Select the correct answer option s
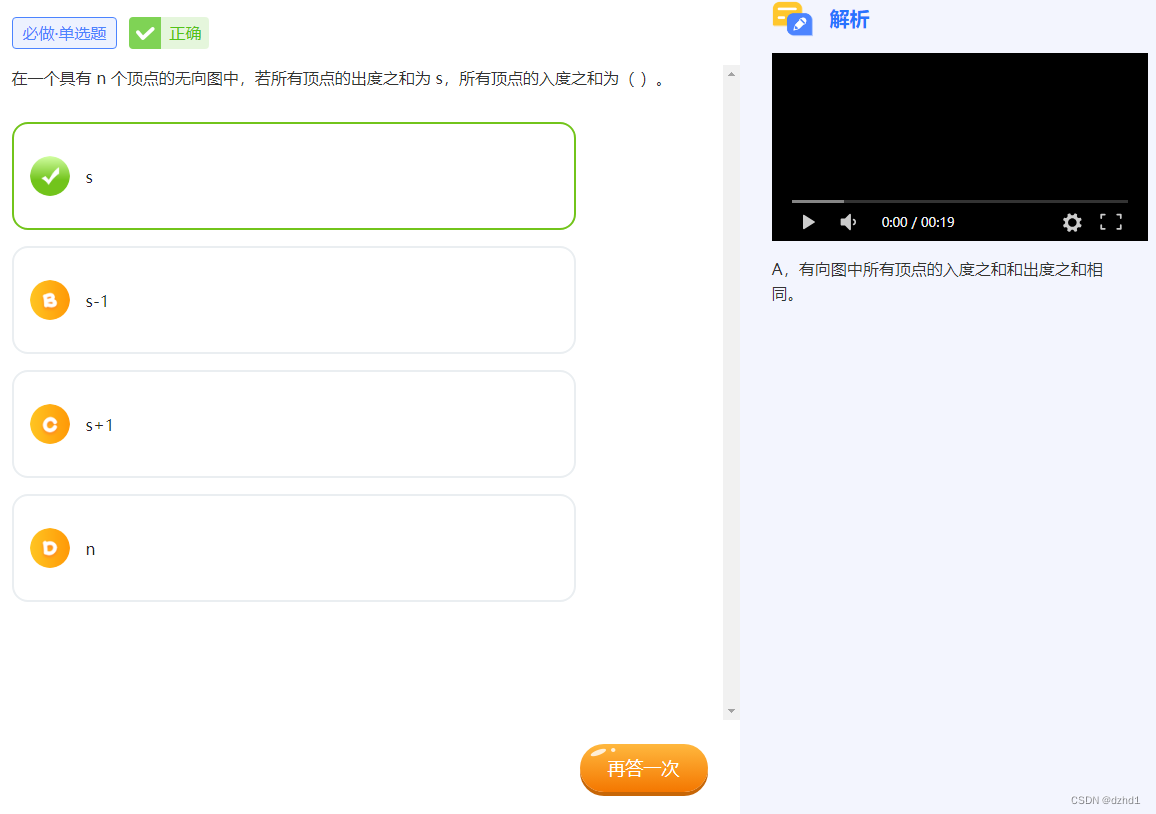The height and width of the screenshot is (814, 1156). [293, 176]
